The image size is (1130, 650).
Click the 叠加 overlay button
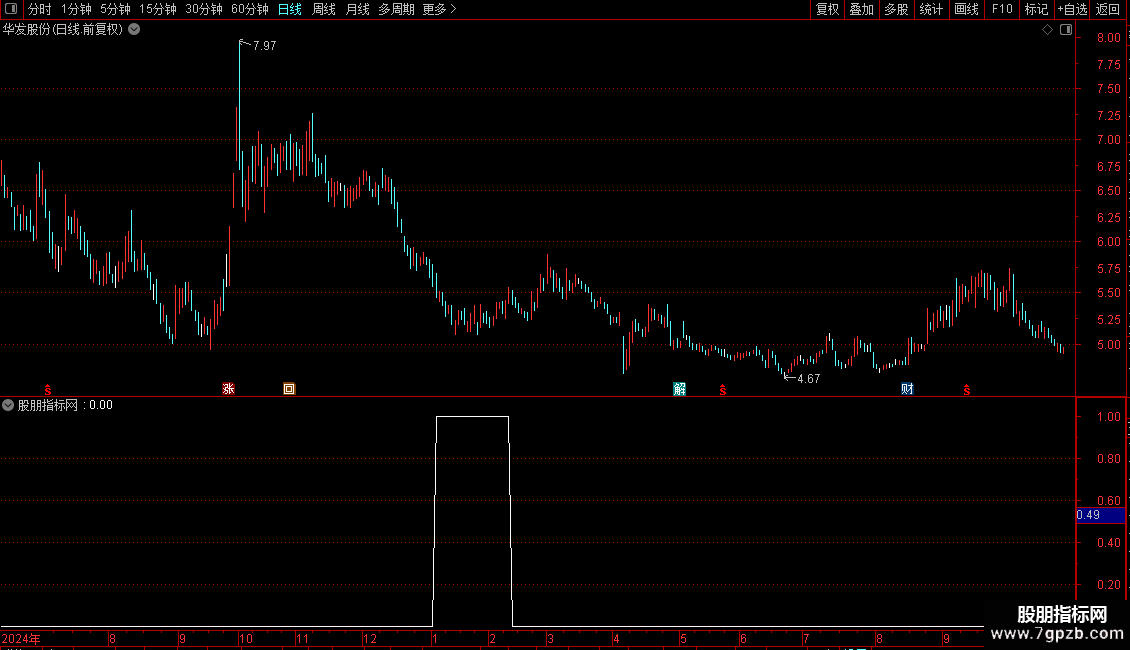click(861, 9)
